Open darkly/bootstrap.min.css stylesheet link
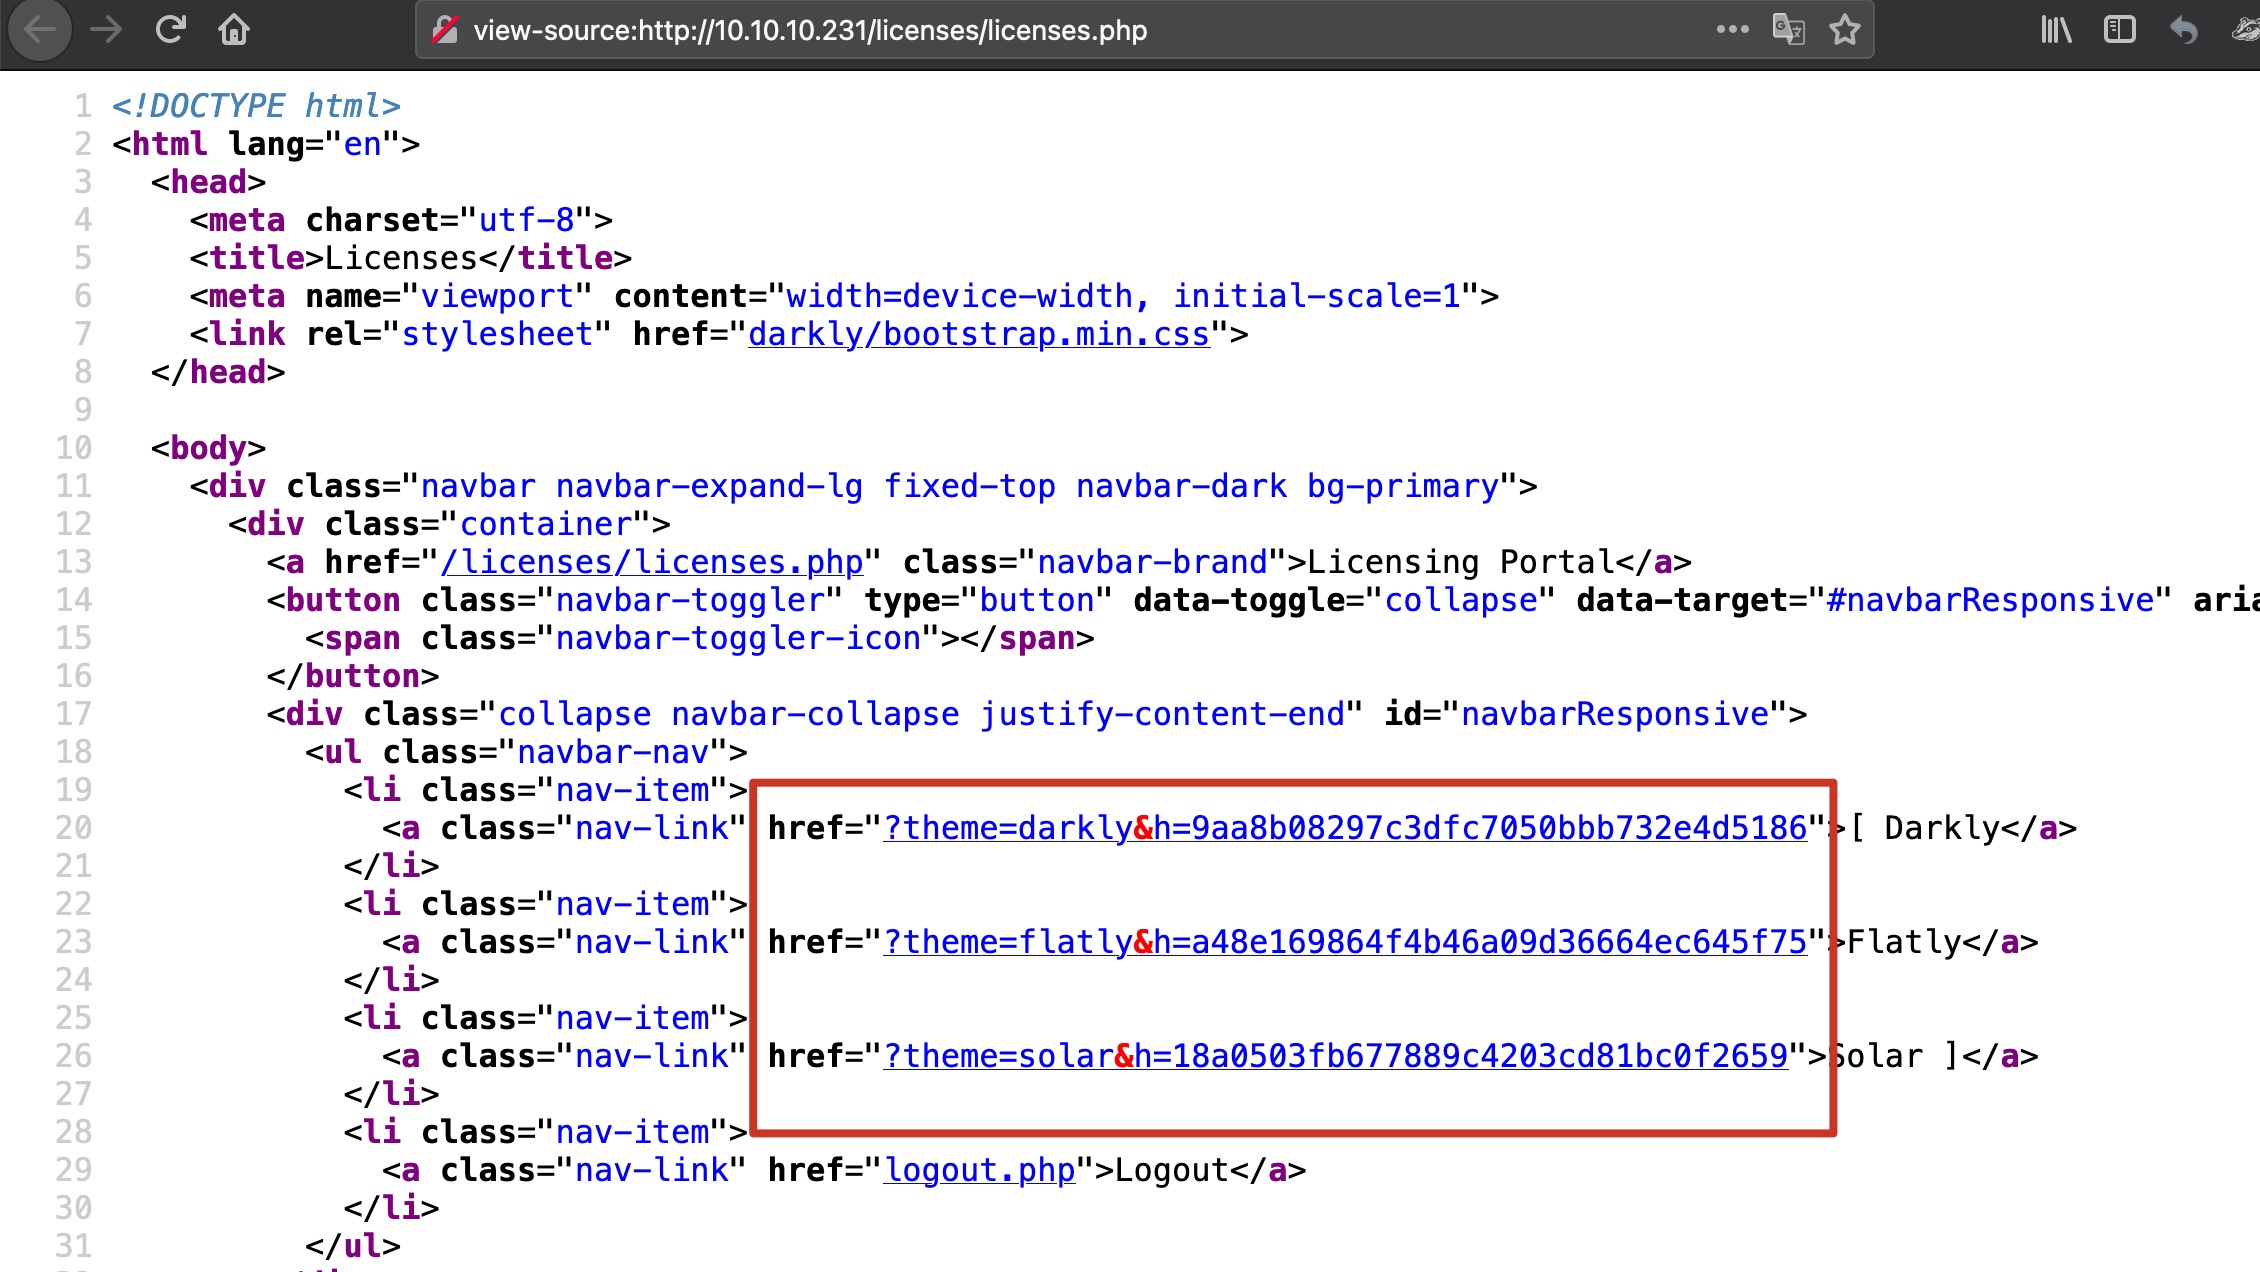The width and height of the screenshot is (2260, 1272). [x=978, y=334]
